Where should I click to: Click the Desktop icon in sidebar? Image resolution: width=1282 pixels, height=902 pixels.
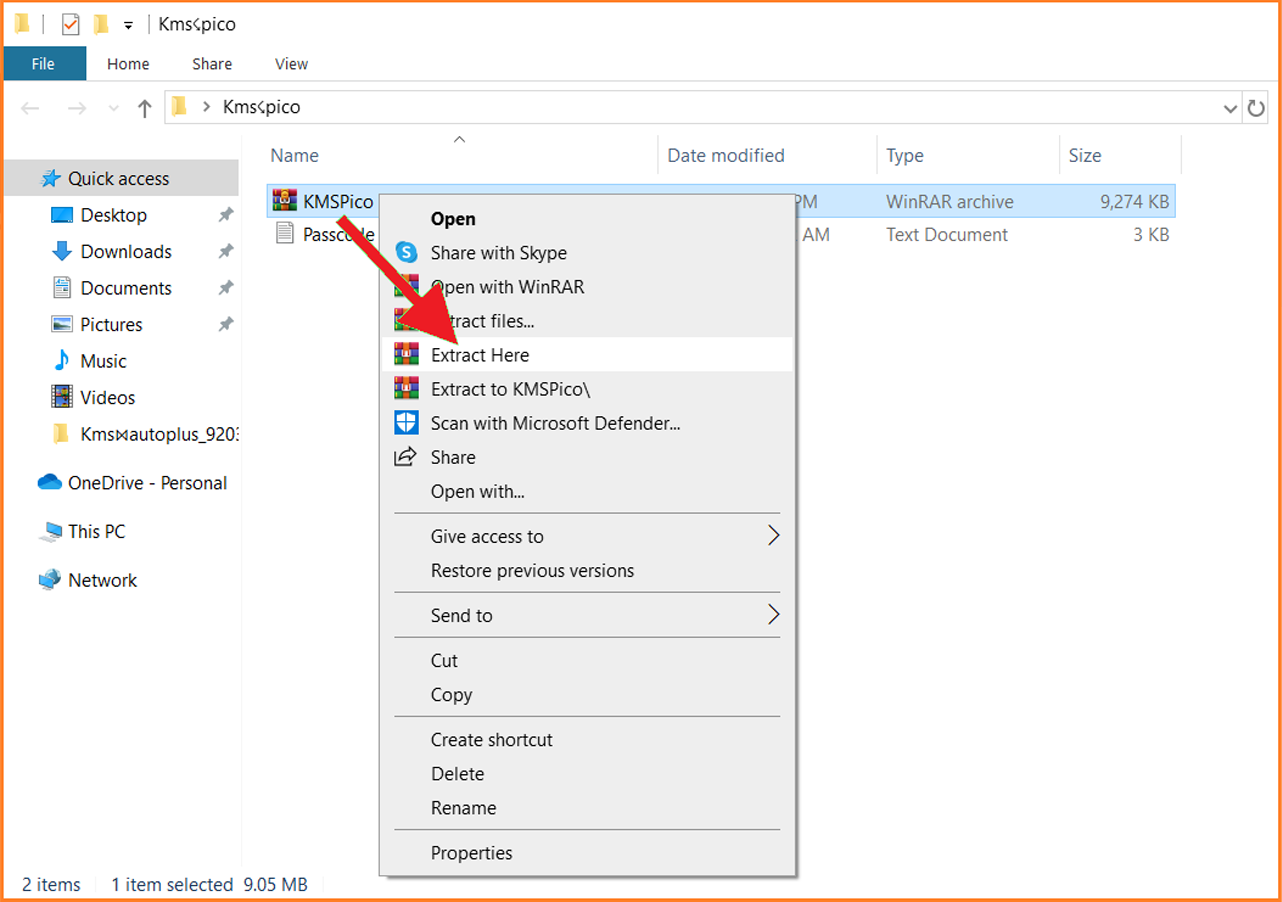tap(62, 215)
